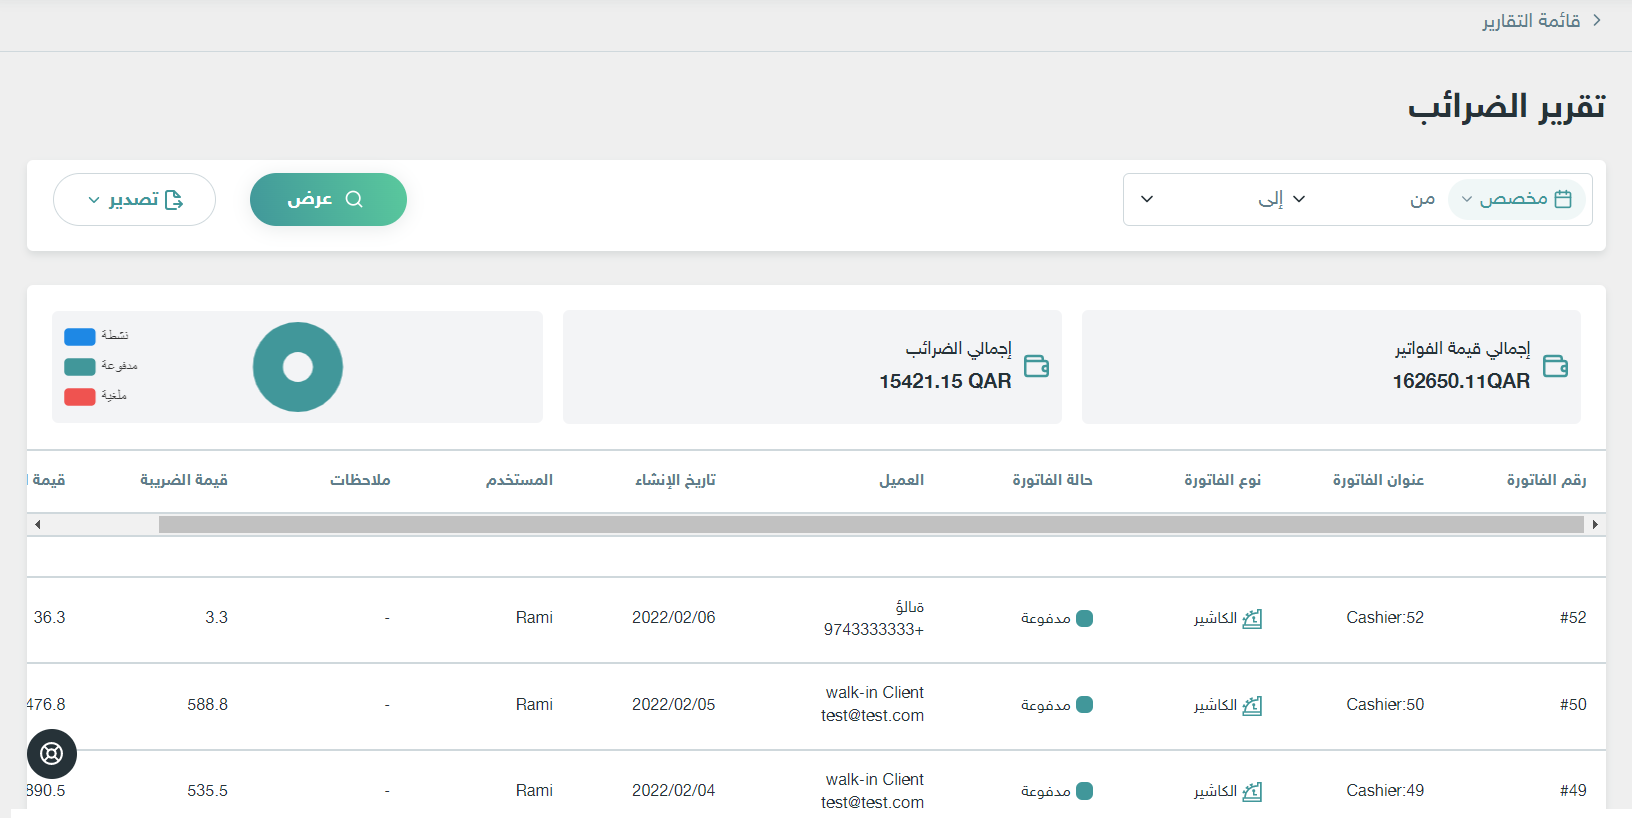Click the export file icon
This screenshot has width=1632, height=818.
click(x=174, y=200)
